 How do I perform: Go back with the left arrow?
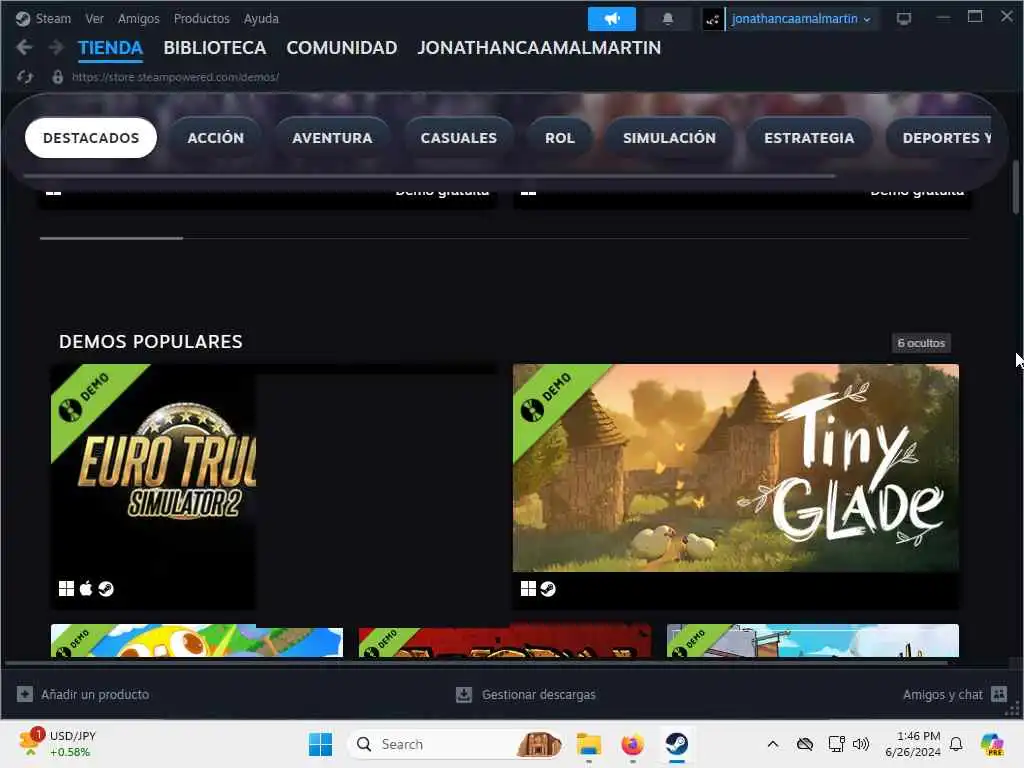click(24, 47)
